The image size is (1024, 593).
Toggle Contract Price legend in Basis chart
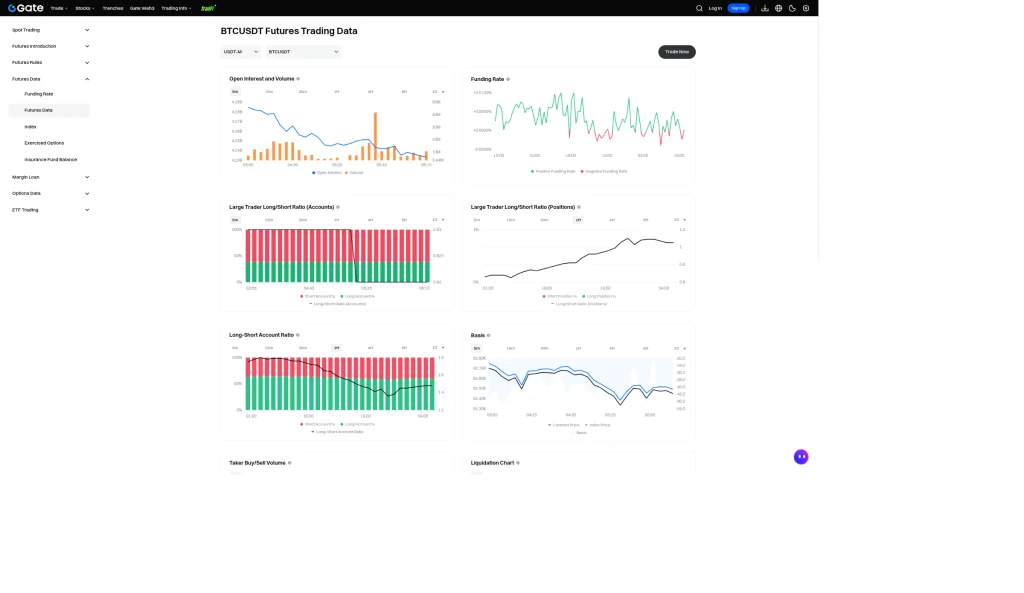pos(564,425)
